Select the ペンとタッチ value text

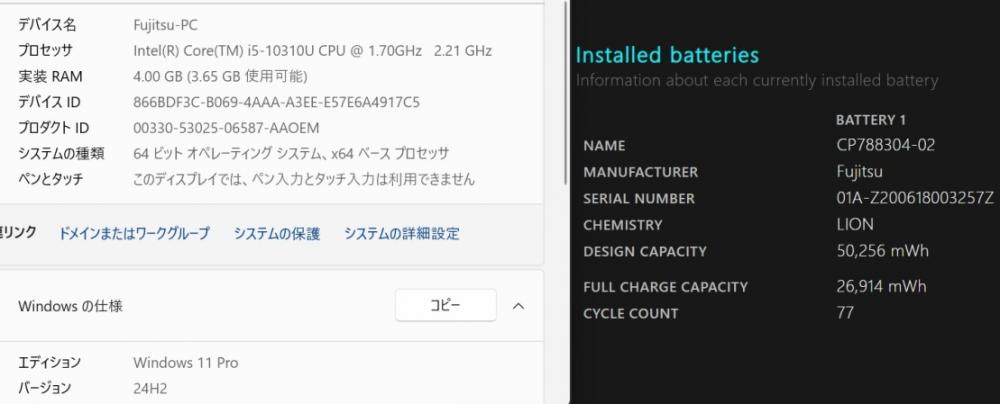tap(304, 179)
